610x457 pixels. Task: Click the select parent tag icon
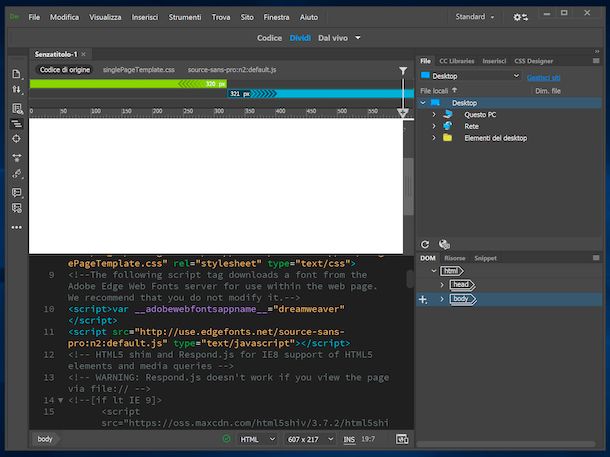tap(16, 158)
